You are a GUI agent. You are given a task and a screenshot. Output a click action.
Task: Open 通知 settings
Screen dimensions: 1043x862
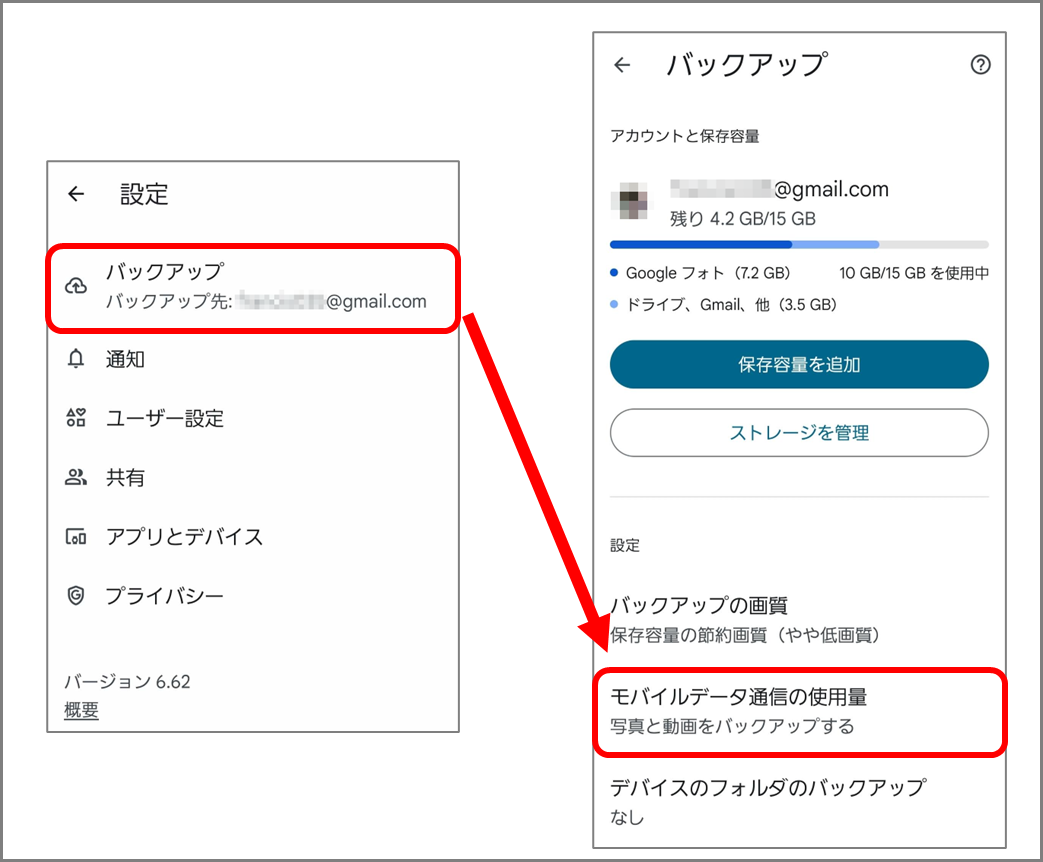tap(253, 359)
